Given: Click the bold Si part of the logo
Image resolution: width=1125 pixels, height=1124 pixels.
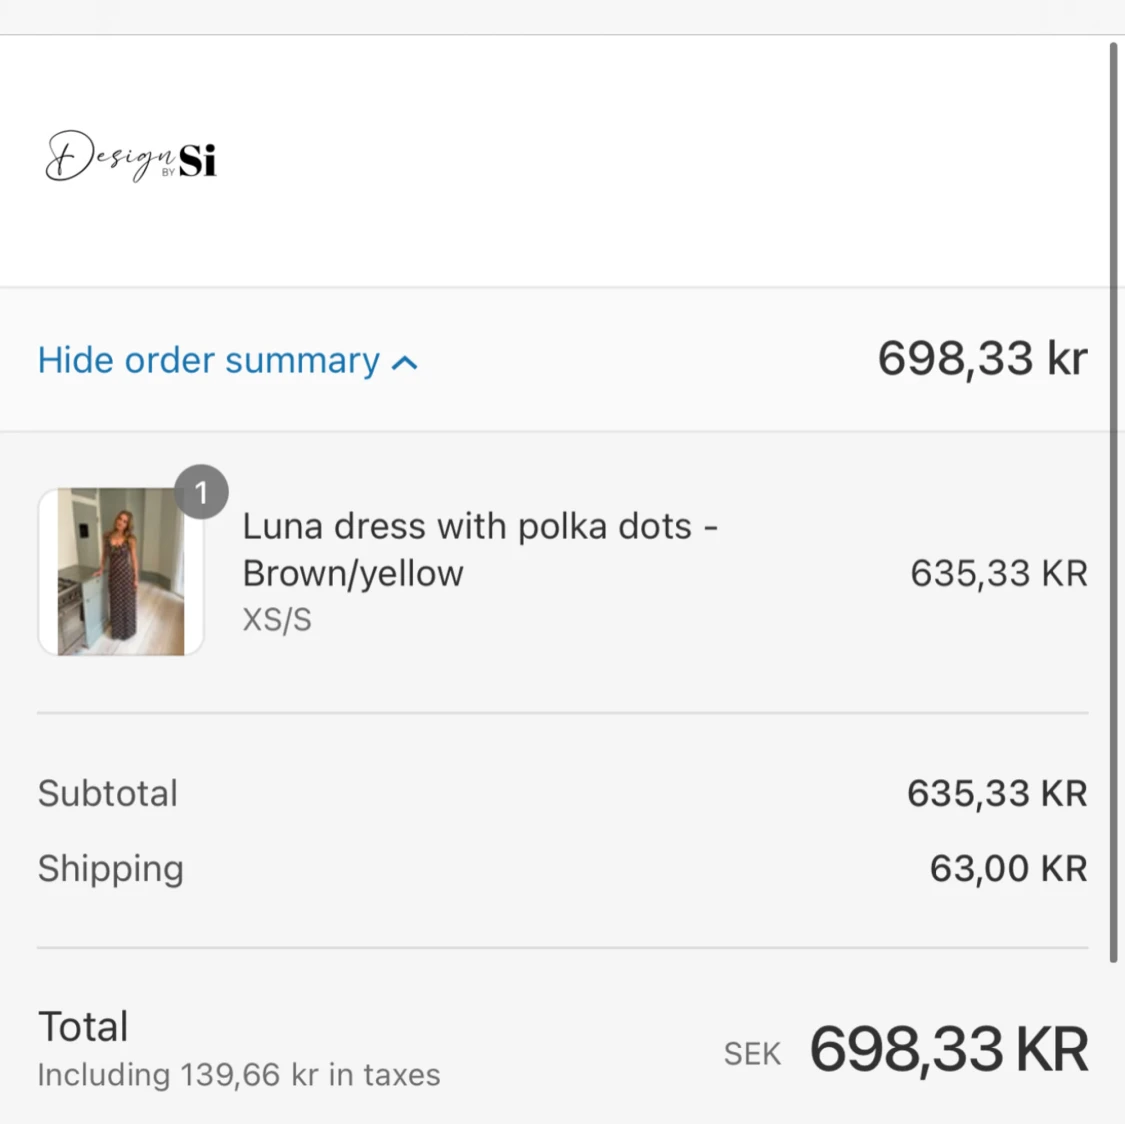Looking at the screenshot, I should [197, 159].
